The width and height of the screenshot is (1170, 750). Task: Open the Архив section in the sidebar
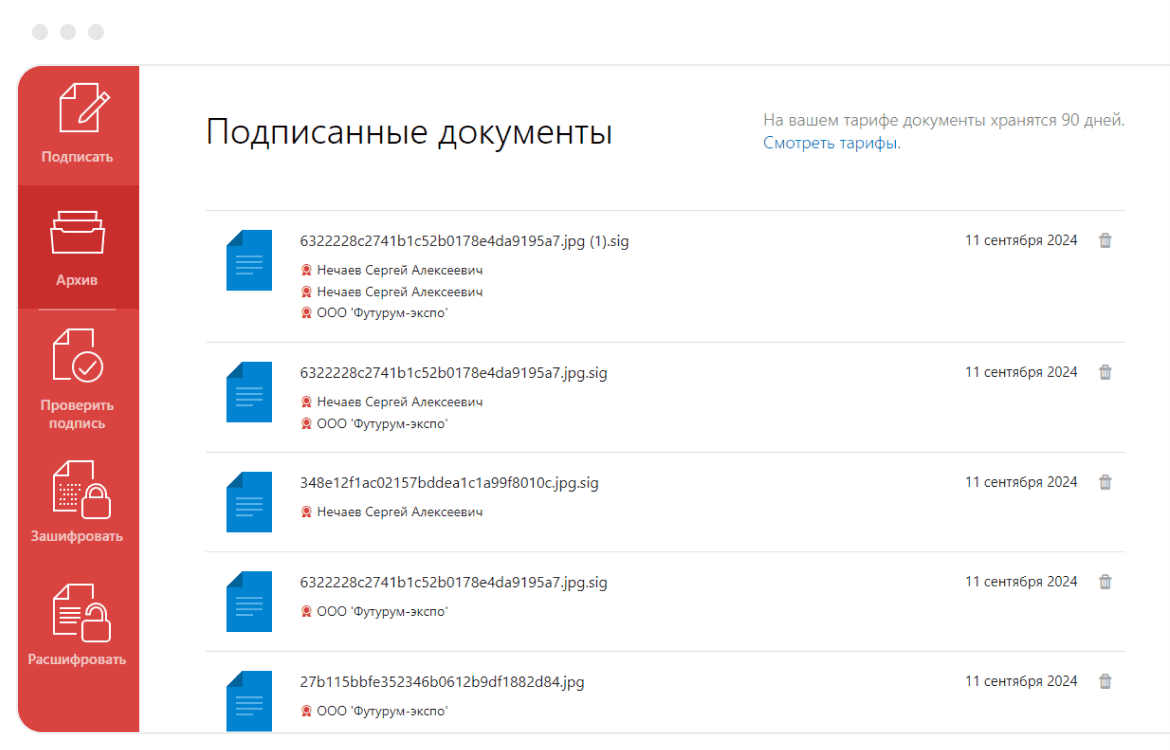click(78, 247)
